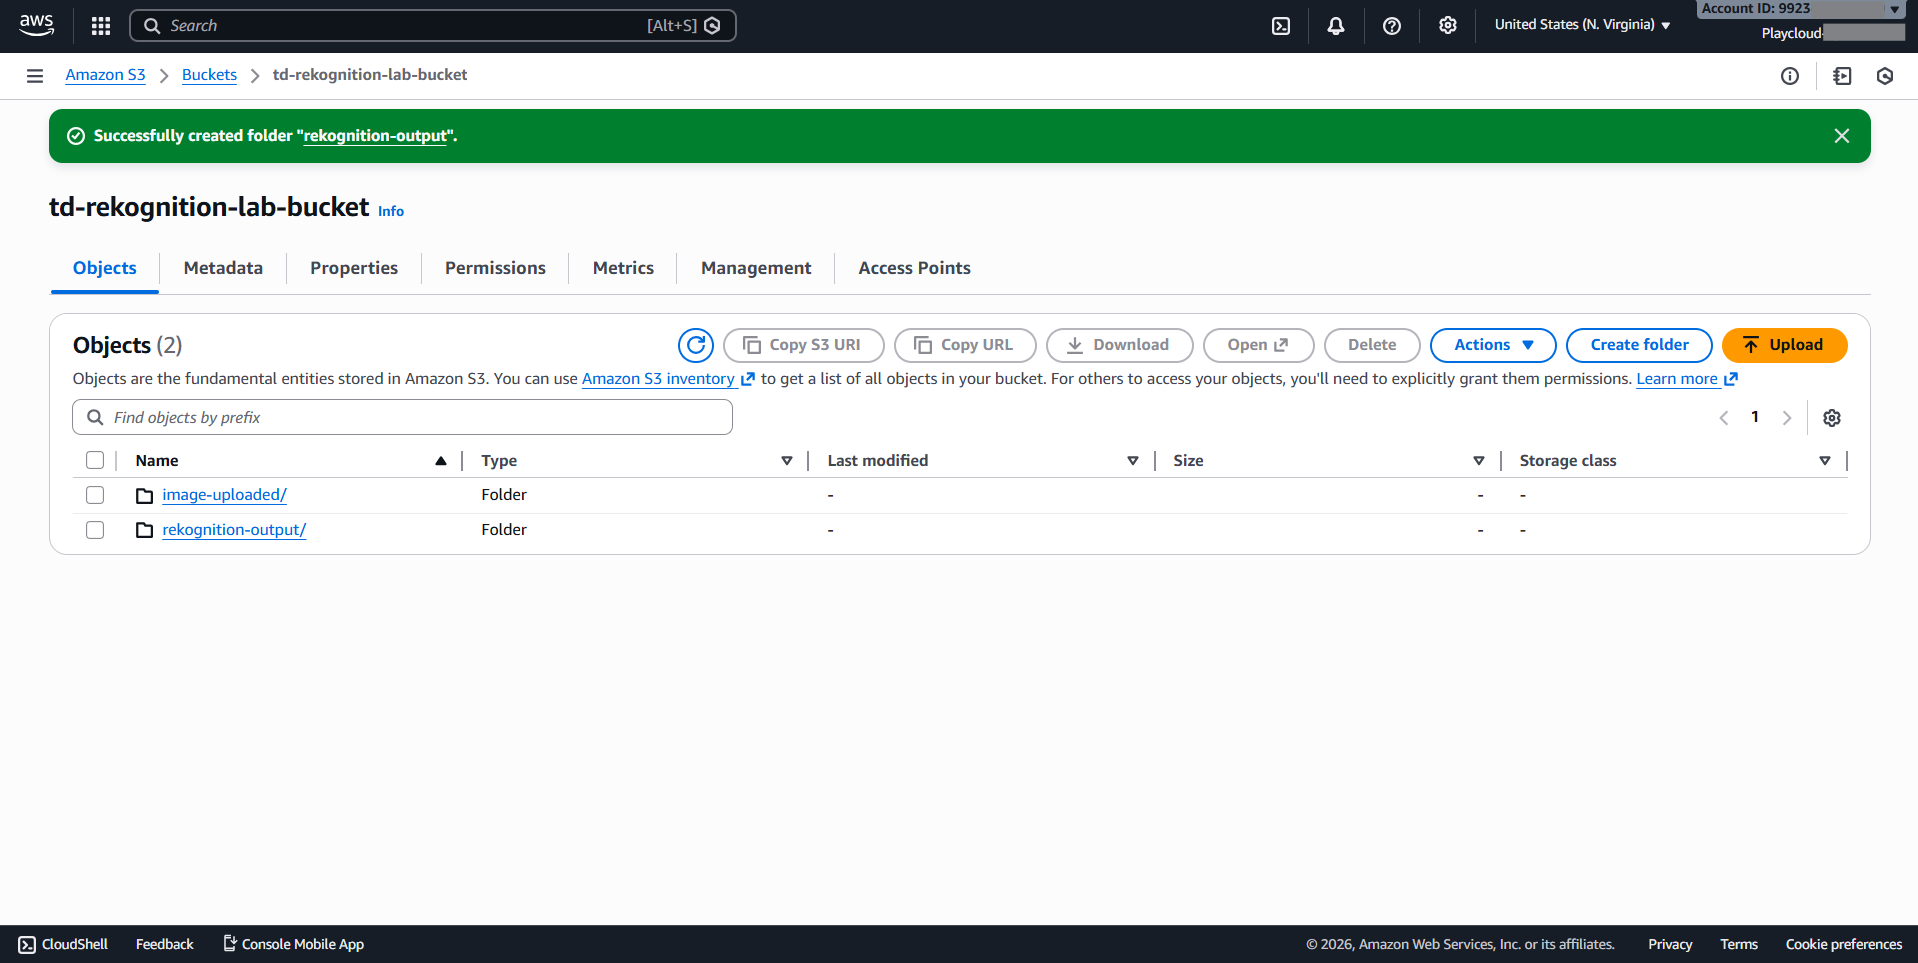Open table preferences gear icon
This screenshot has width=1918, height=963.
pyautogui.click(x=1832, y=418)
